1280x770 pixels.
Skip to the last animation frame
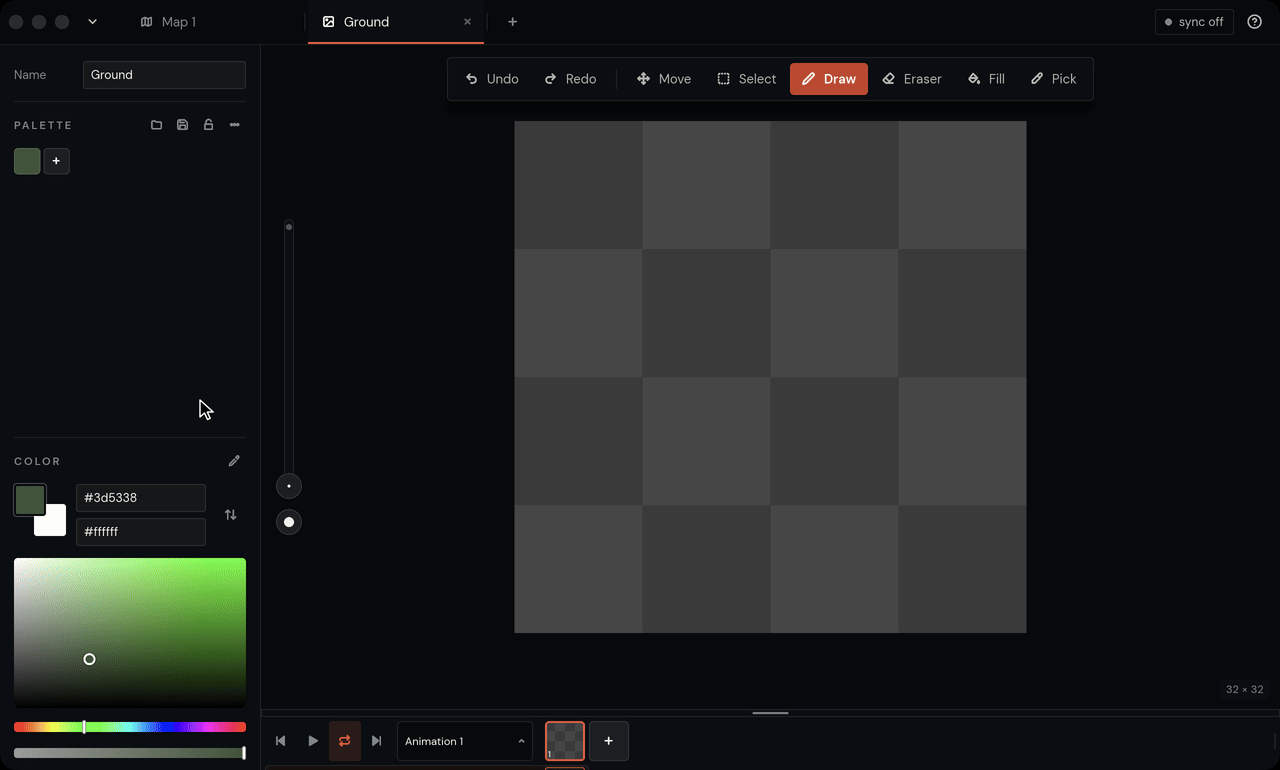click(x=377, y=741)
